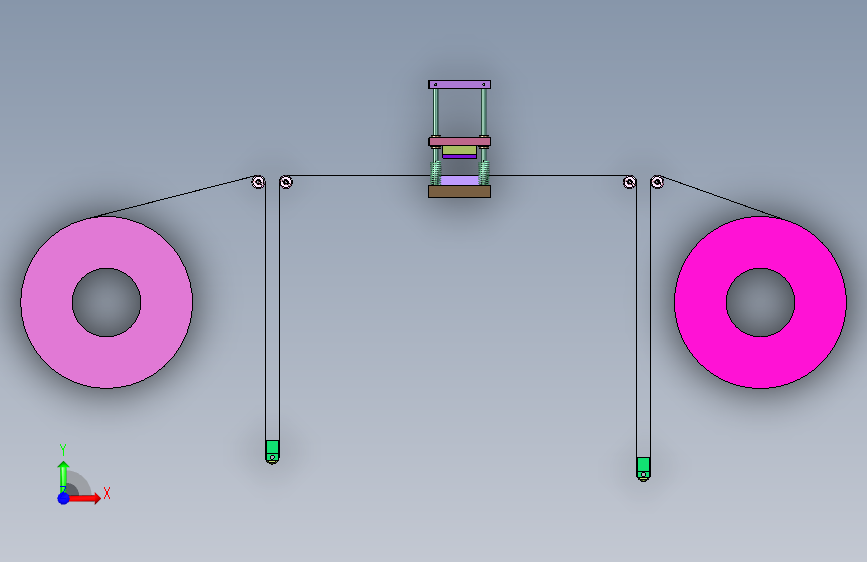Image resolution: width=867 pixels, height=562 pixels.
Task: Click the green Y axis arrow of the triad
Action: [63, 476]
